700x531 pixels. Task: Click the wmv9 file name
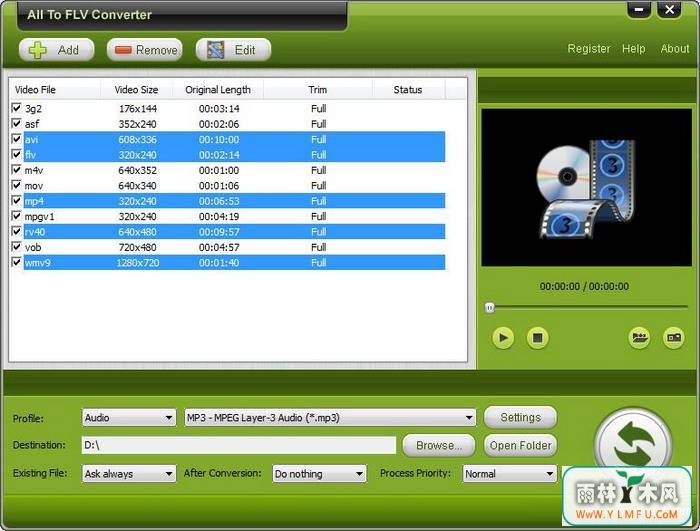point(38,263)
